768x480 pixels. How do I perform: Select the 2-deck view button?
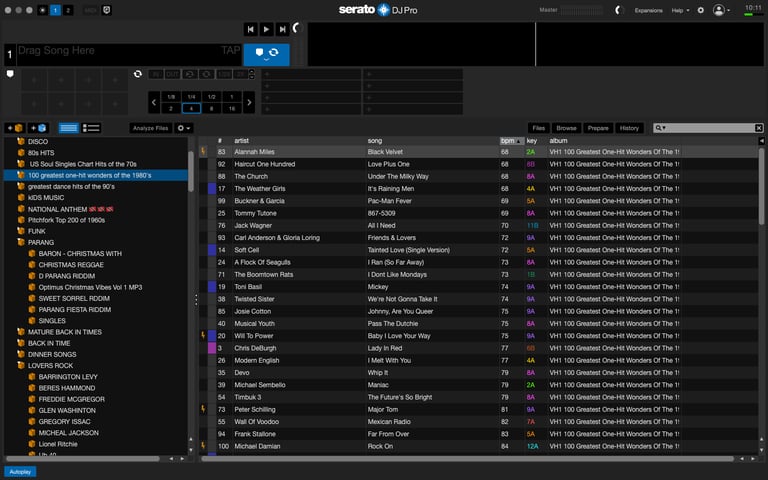[68, 10]
